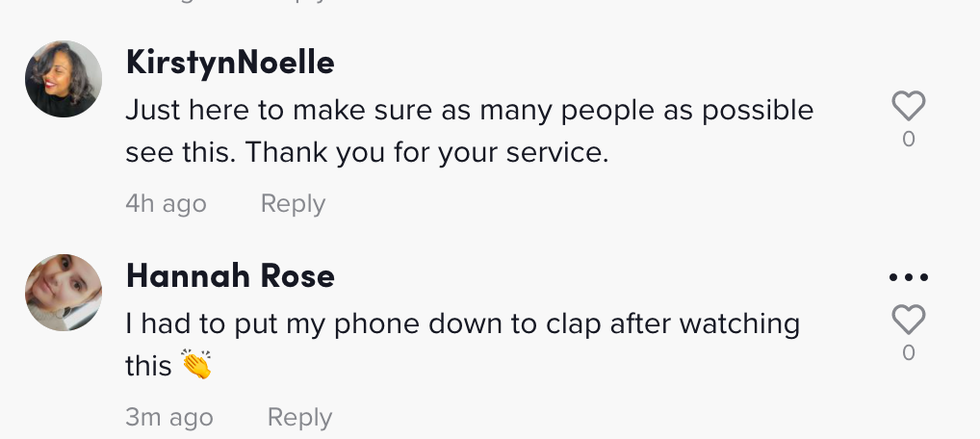Click the word 'this' beside the clap emoji
This screenshot has height=439, width=980.
[149, 366]
